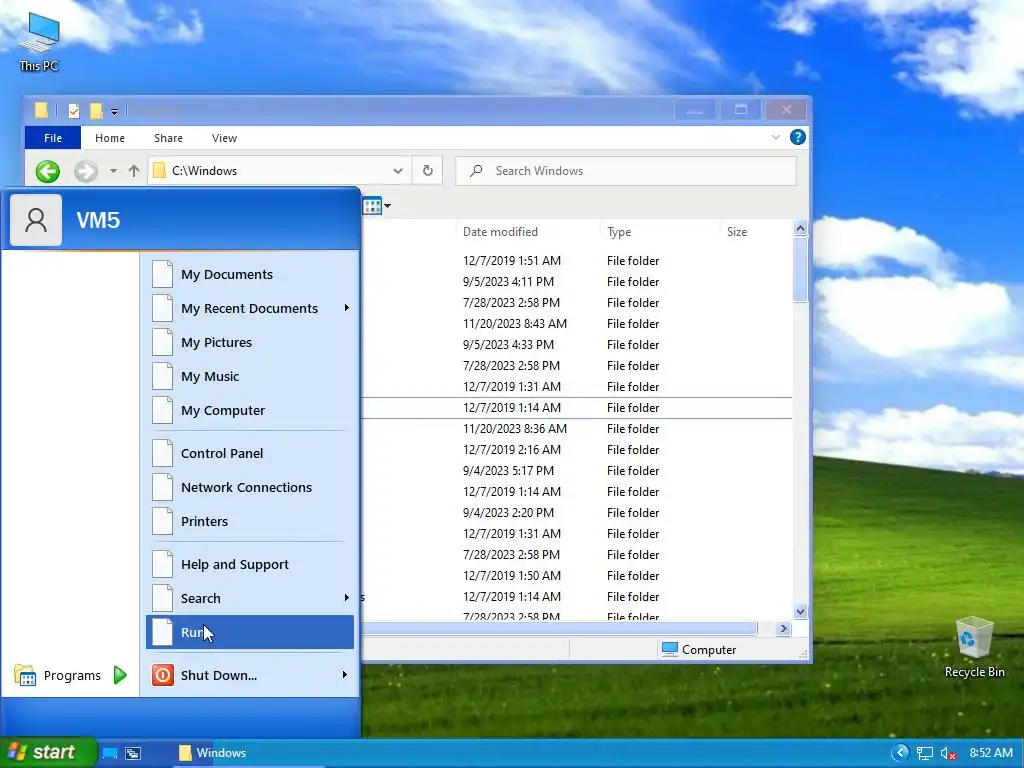The image size is (1024, 768).
Task: Select row dated 9/4/2023 5:17 PM
Action: coord(577,470)
